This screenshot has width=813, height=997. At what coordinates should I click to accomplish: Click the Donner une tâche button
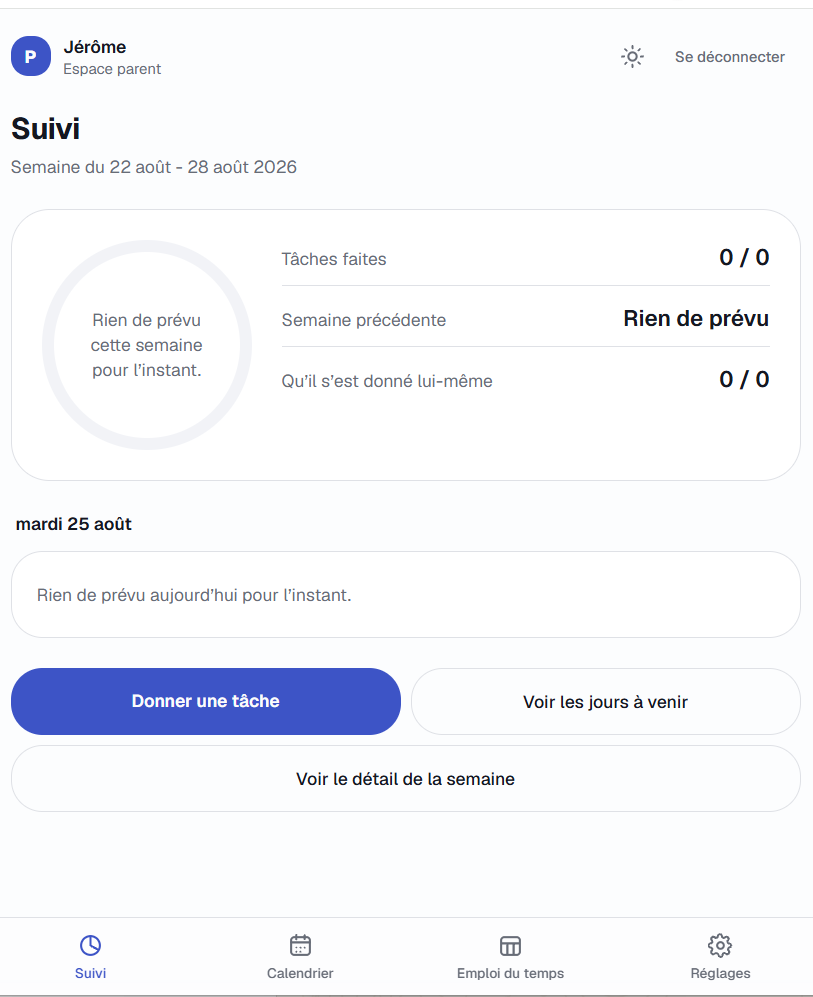click(206, 701)
